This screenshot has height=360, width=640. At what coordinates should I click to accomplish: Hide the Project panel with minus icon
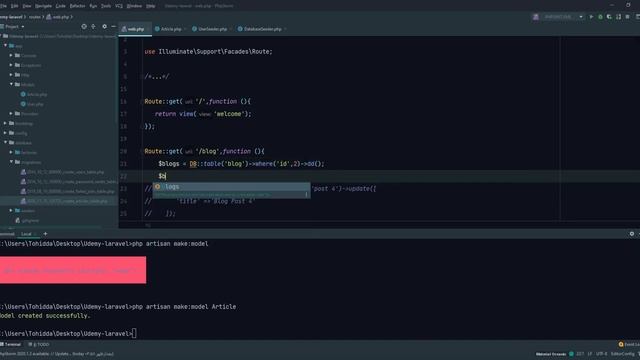pos(113,27)
